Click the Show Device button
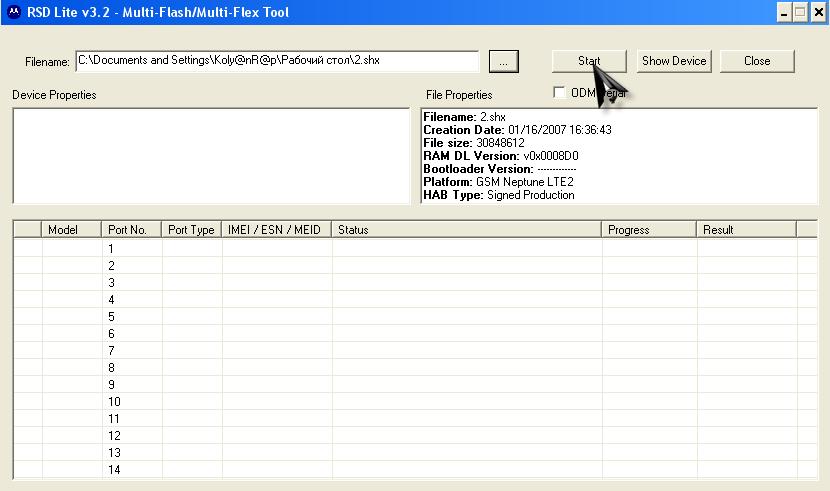Viewport: 830px width, 491px height. [674, 61]
